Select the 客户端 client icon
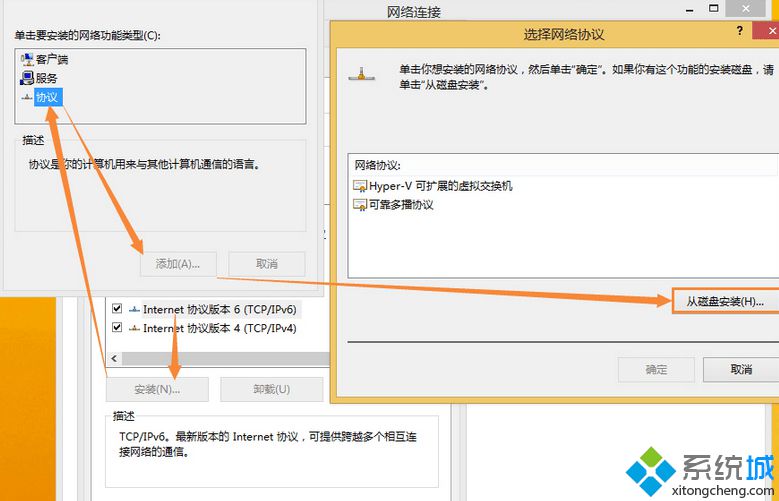Viewport: 779px width, 501px height. point(26,59)
